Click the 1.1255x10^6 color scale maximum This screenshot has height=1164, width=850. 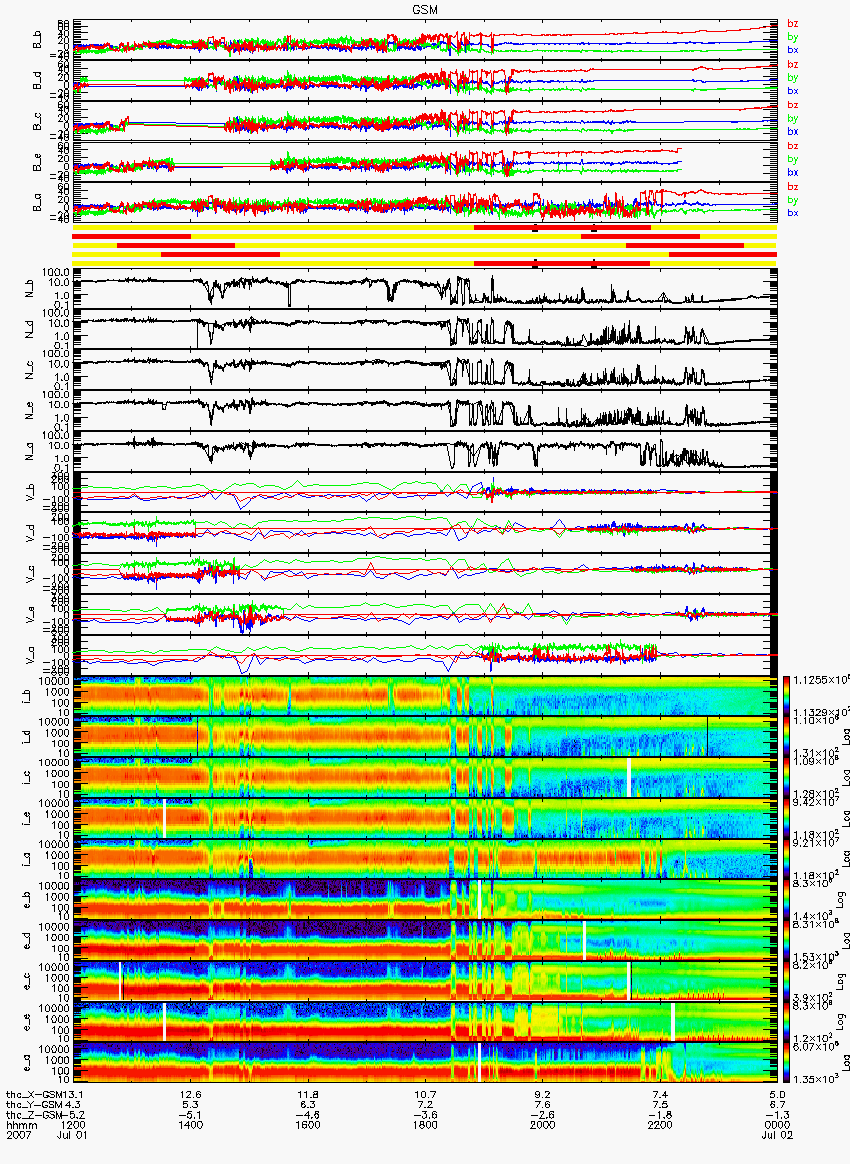(x=821, y=679)
